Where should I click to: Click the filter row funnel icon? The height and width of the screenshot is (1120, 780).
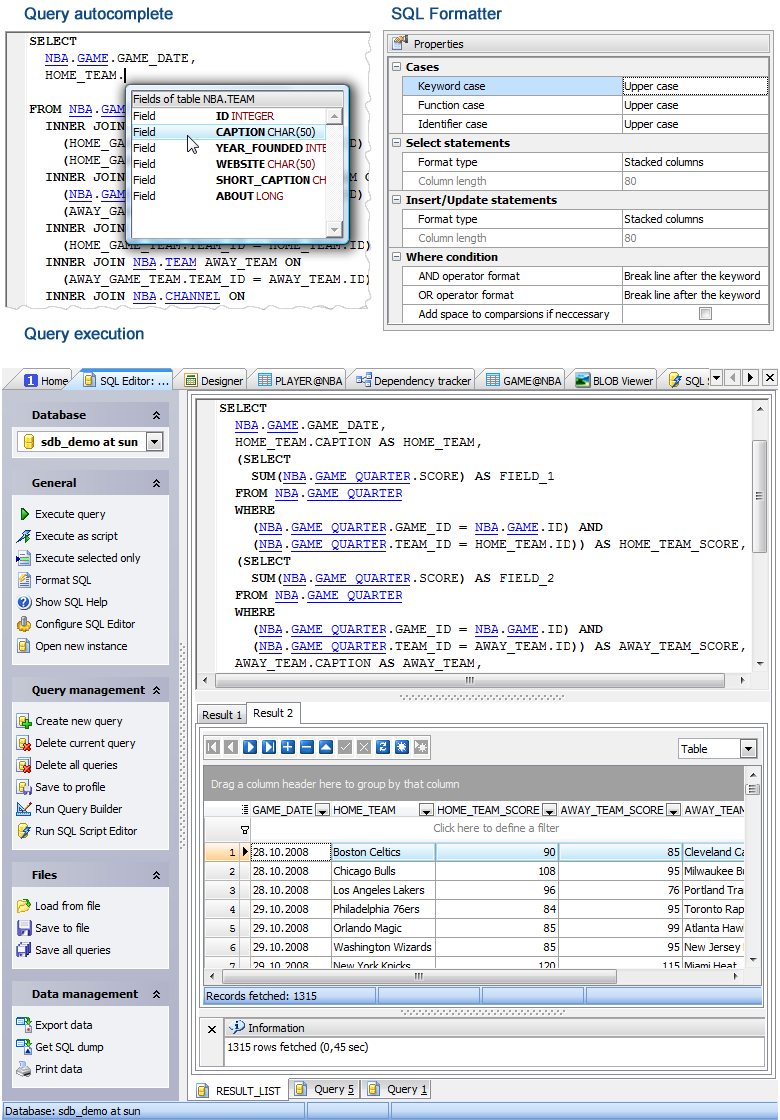pyautogui.click(x=245, y=830)
